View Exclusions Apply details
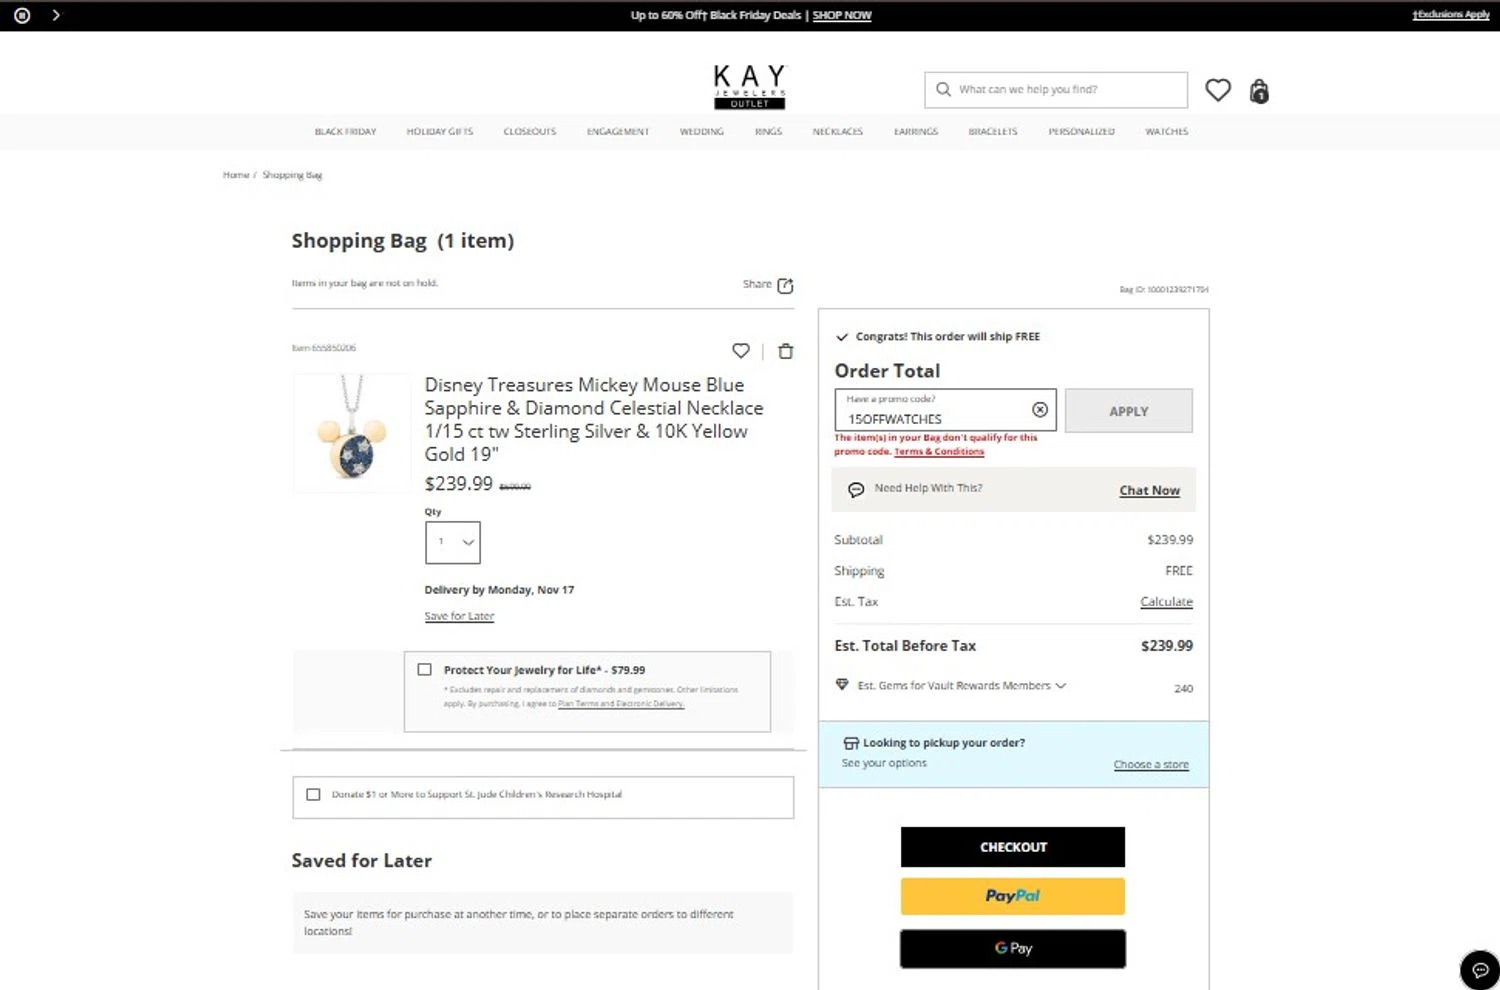Image resolution: width=1500 pixels, height=990 pixels. [x=1451, y=14]
